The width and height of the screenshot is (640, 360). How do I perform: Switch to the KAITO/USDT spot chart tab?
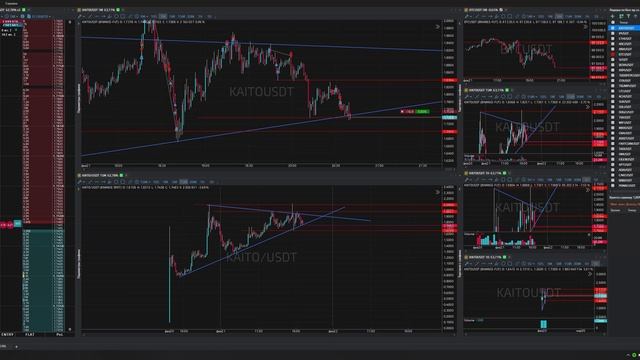pyautogui.click(x=100, y=175)
